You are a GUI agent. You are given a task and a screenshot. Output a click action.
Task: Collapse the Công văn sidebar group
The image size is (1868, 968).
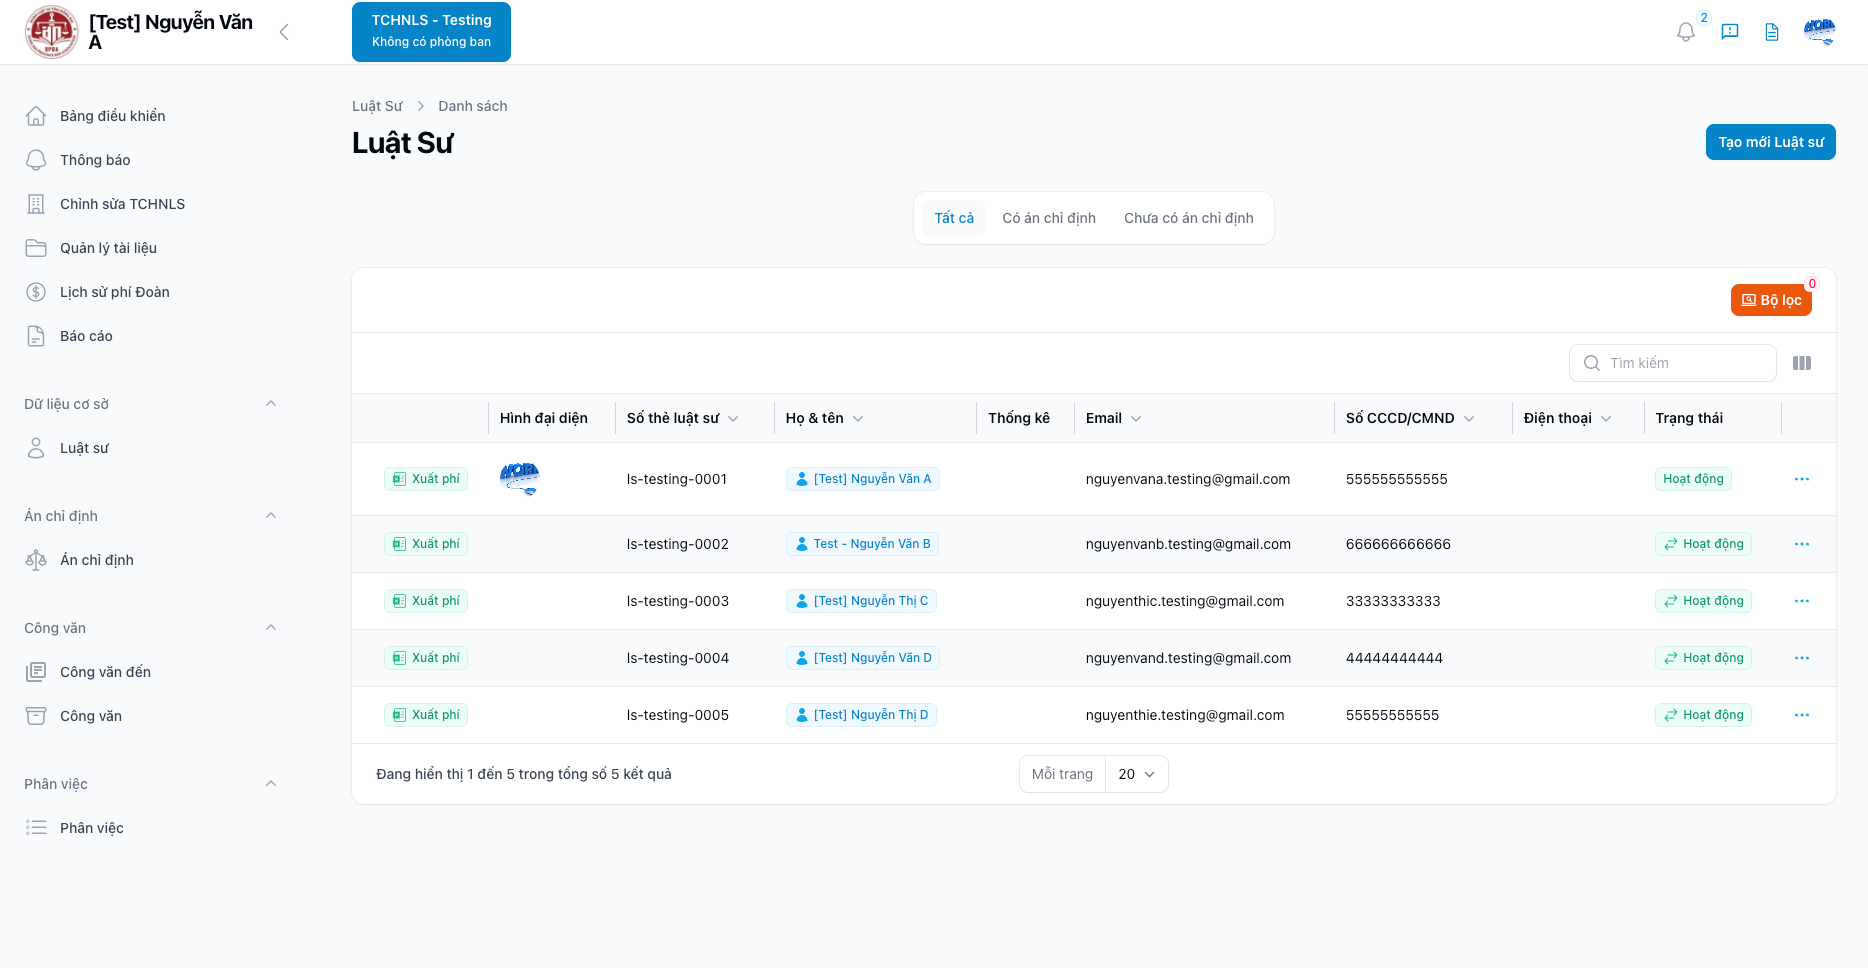click(x=270, y=628)
